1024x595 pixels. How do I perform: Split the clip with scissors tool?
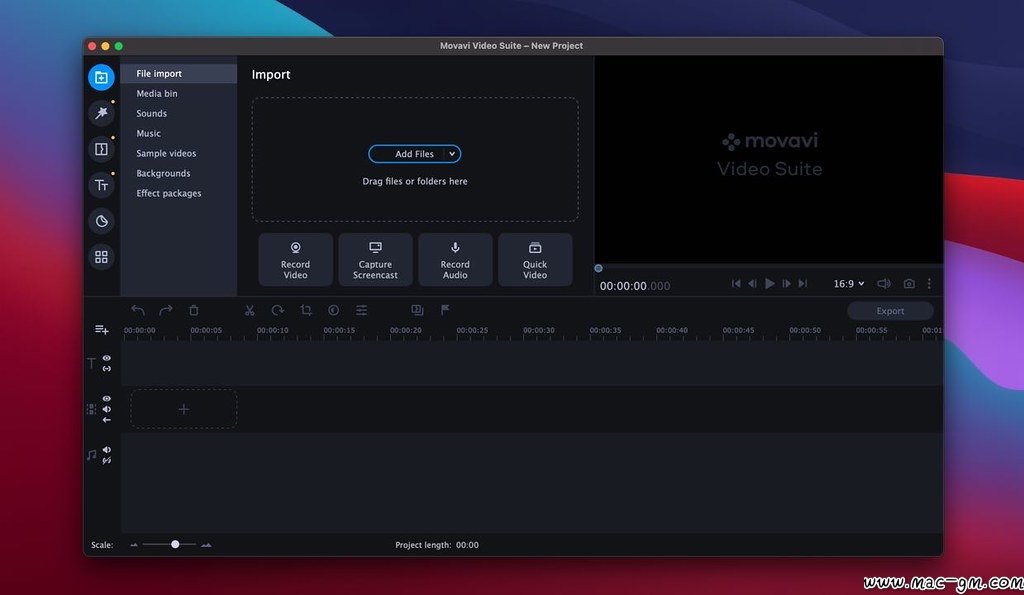coord(249,310)
